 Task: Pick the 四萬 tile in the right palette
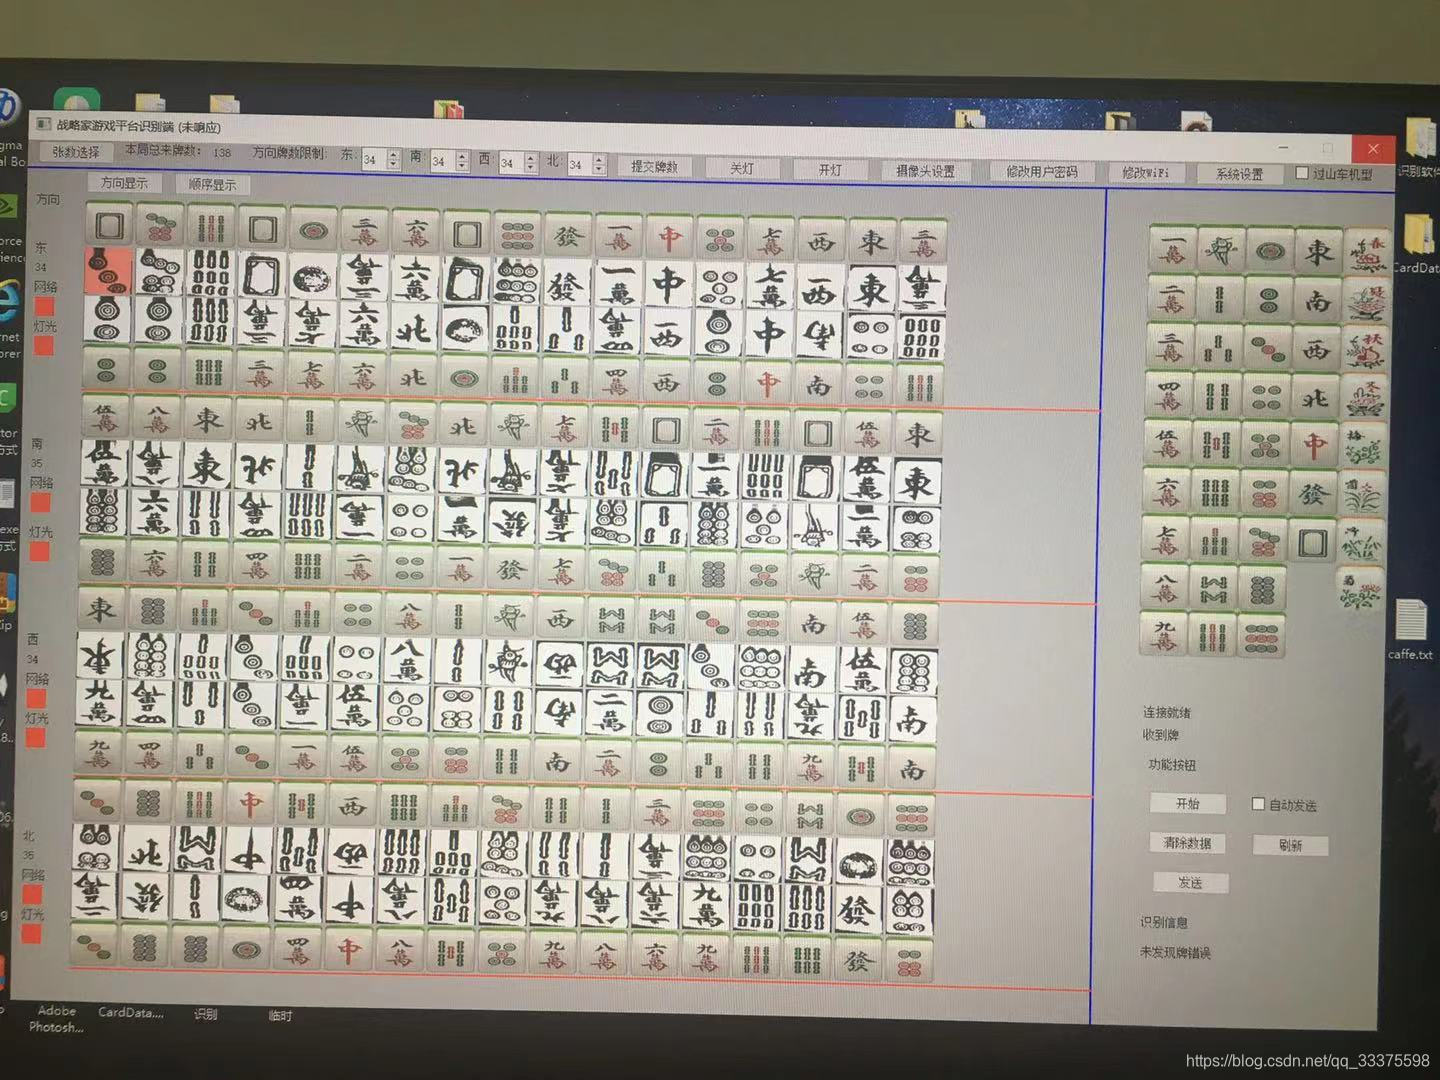[1167, 395]
